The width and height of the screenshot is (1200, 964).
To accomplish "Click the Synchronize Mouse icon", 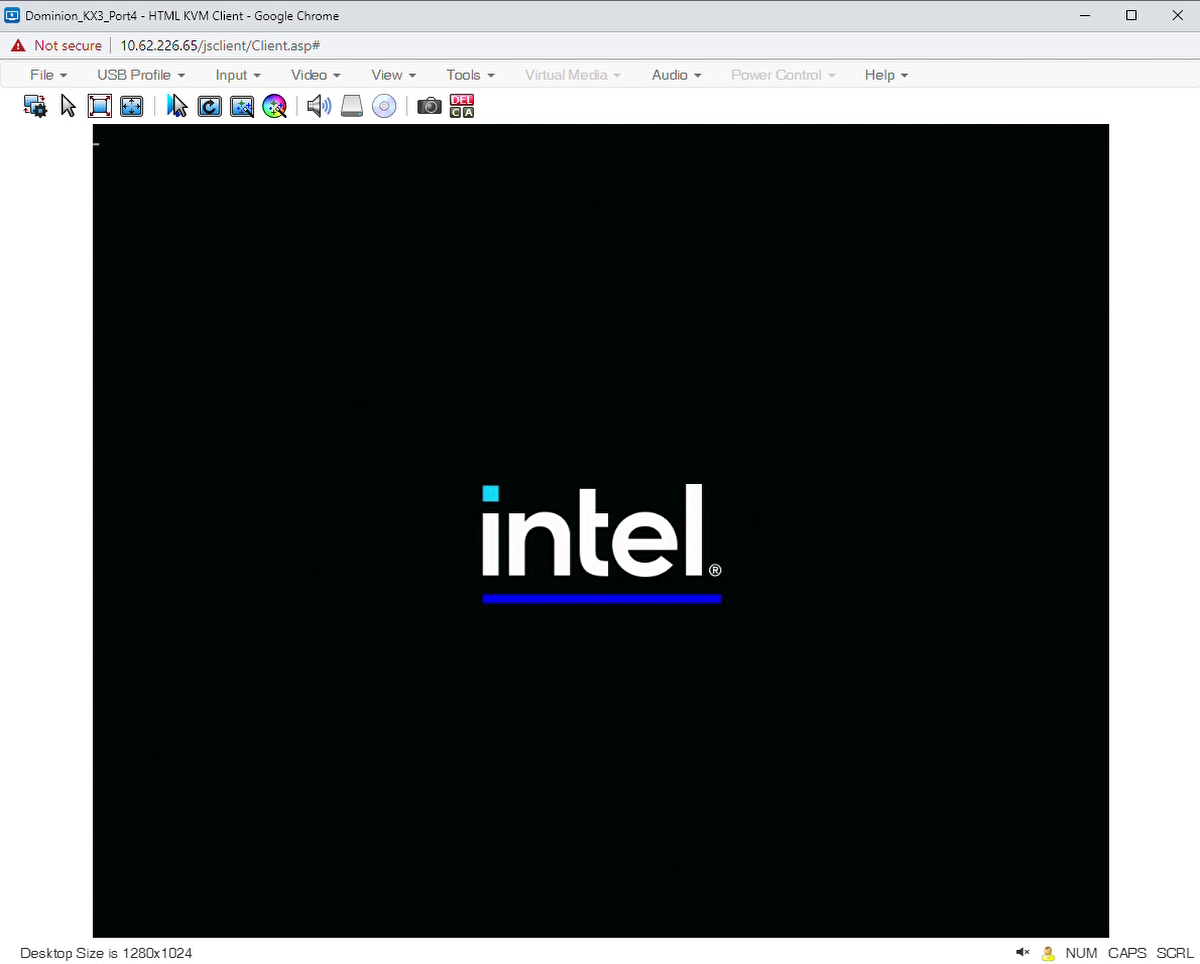I will [x=177, y=106].
